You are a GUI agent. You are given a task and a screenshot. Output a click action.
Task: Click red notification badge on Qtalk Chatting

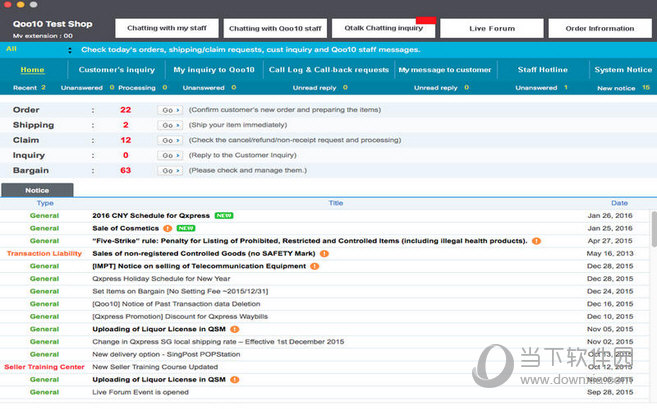[x=426, y=20]
